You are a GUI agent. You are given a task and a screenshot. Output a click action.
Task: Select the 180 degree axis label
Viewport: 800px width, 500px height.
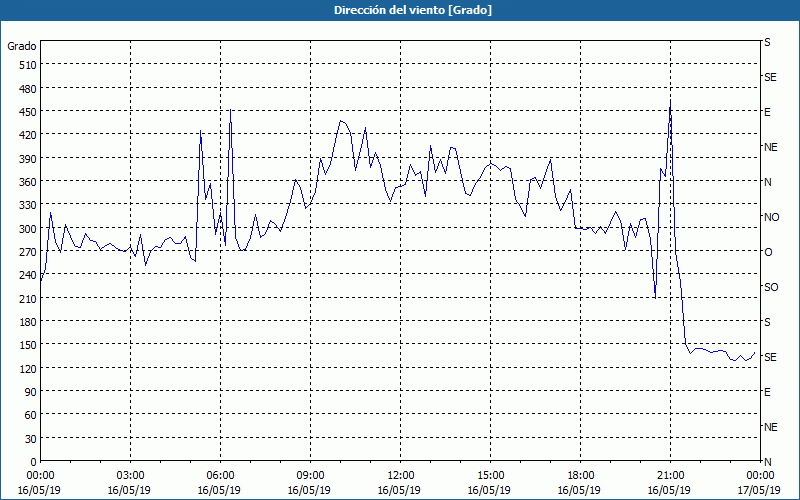coord(28,322)
